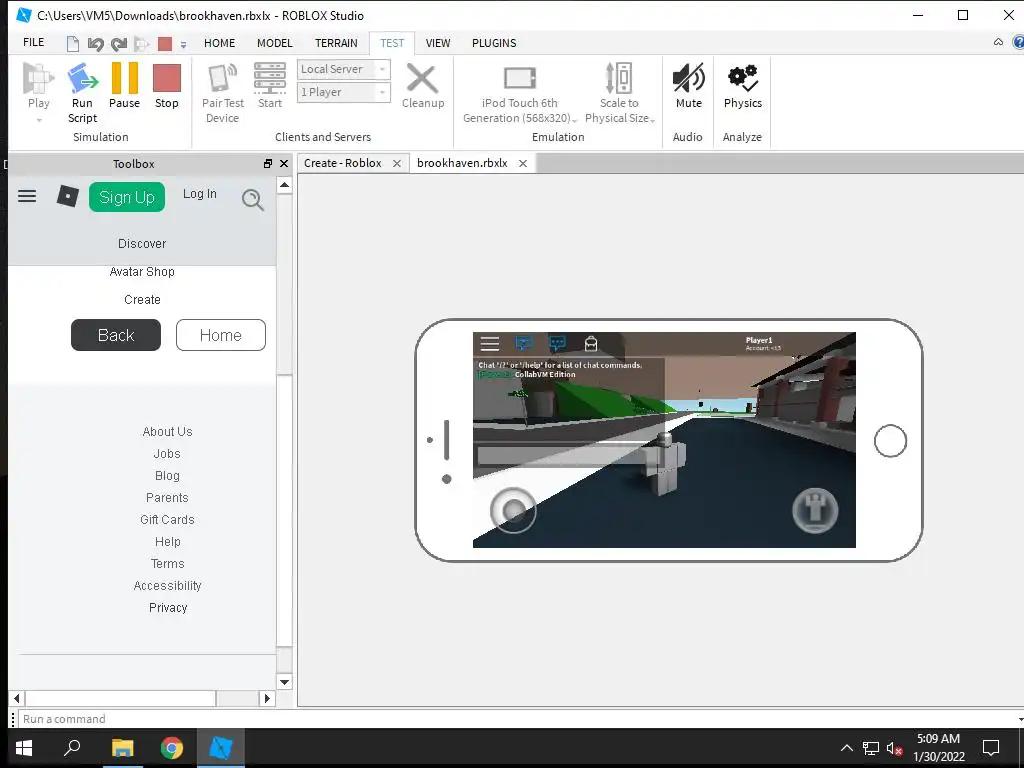Click the quick access Play icon
Screen dimensions: 1024x768
tap(142, 44)
